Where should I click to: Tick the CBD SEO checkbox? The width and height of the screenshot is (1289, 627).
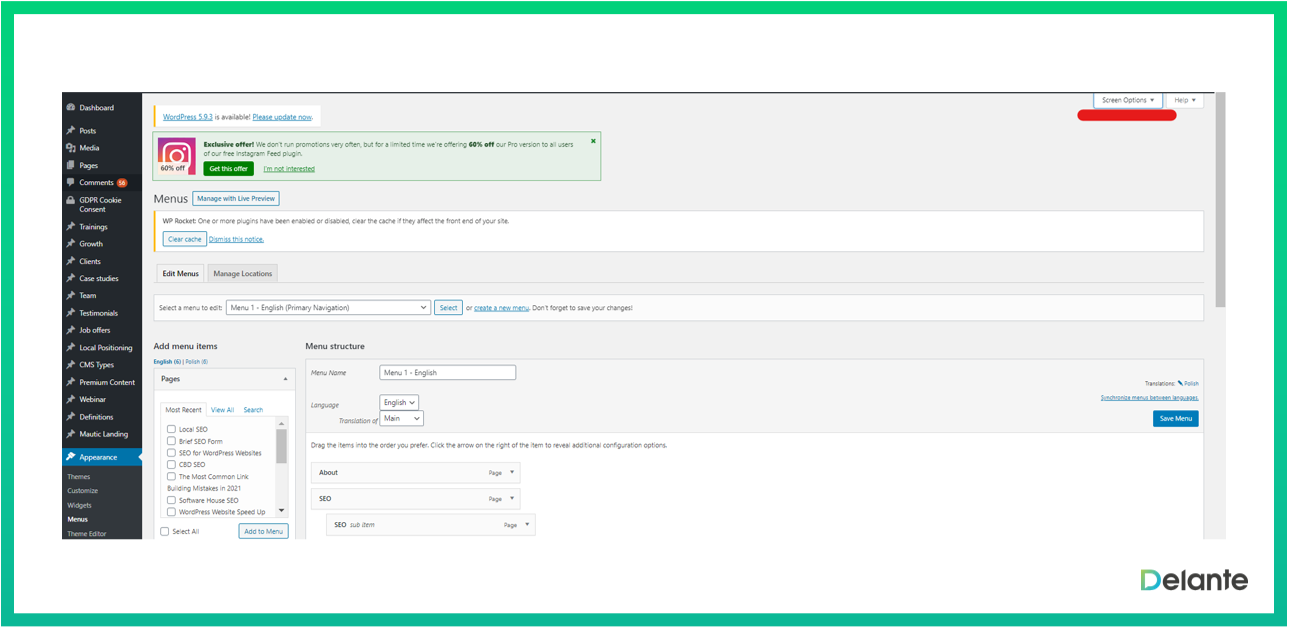point(171,465)
